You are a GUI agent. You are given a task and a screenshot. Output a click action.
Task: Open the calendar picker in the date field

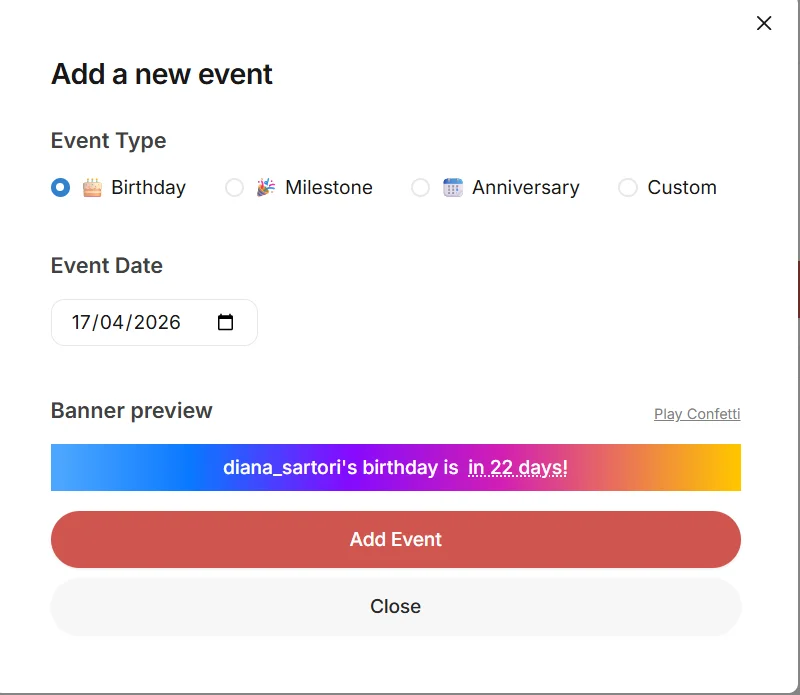[x=226, y=322]
